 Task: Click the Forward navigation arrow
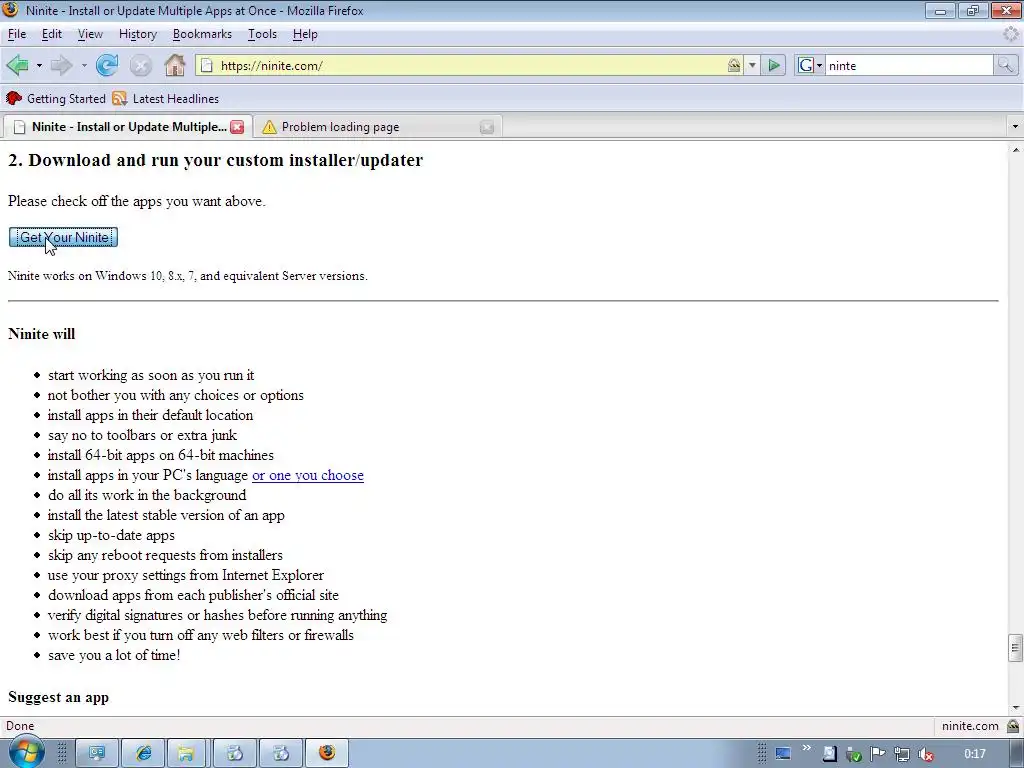[x=61, y=65]
